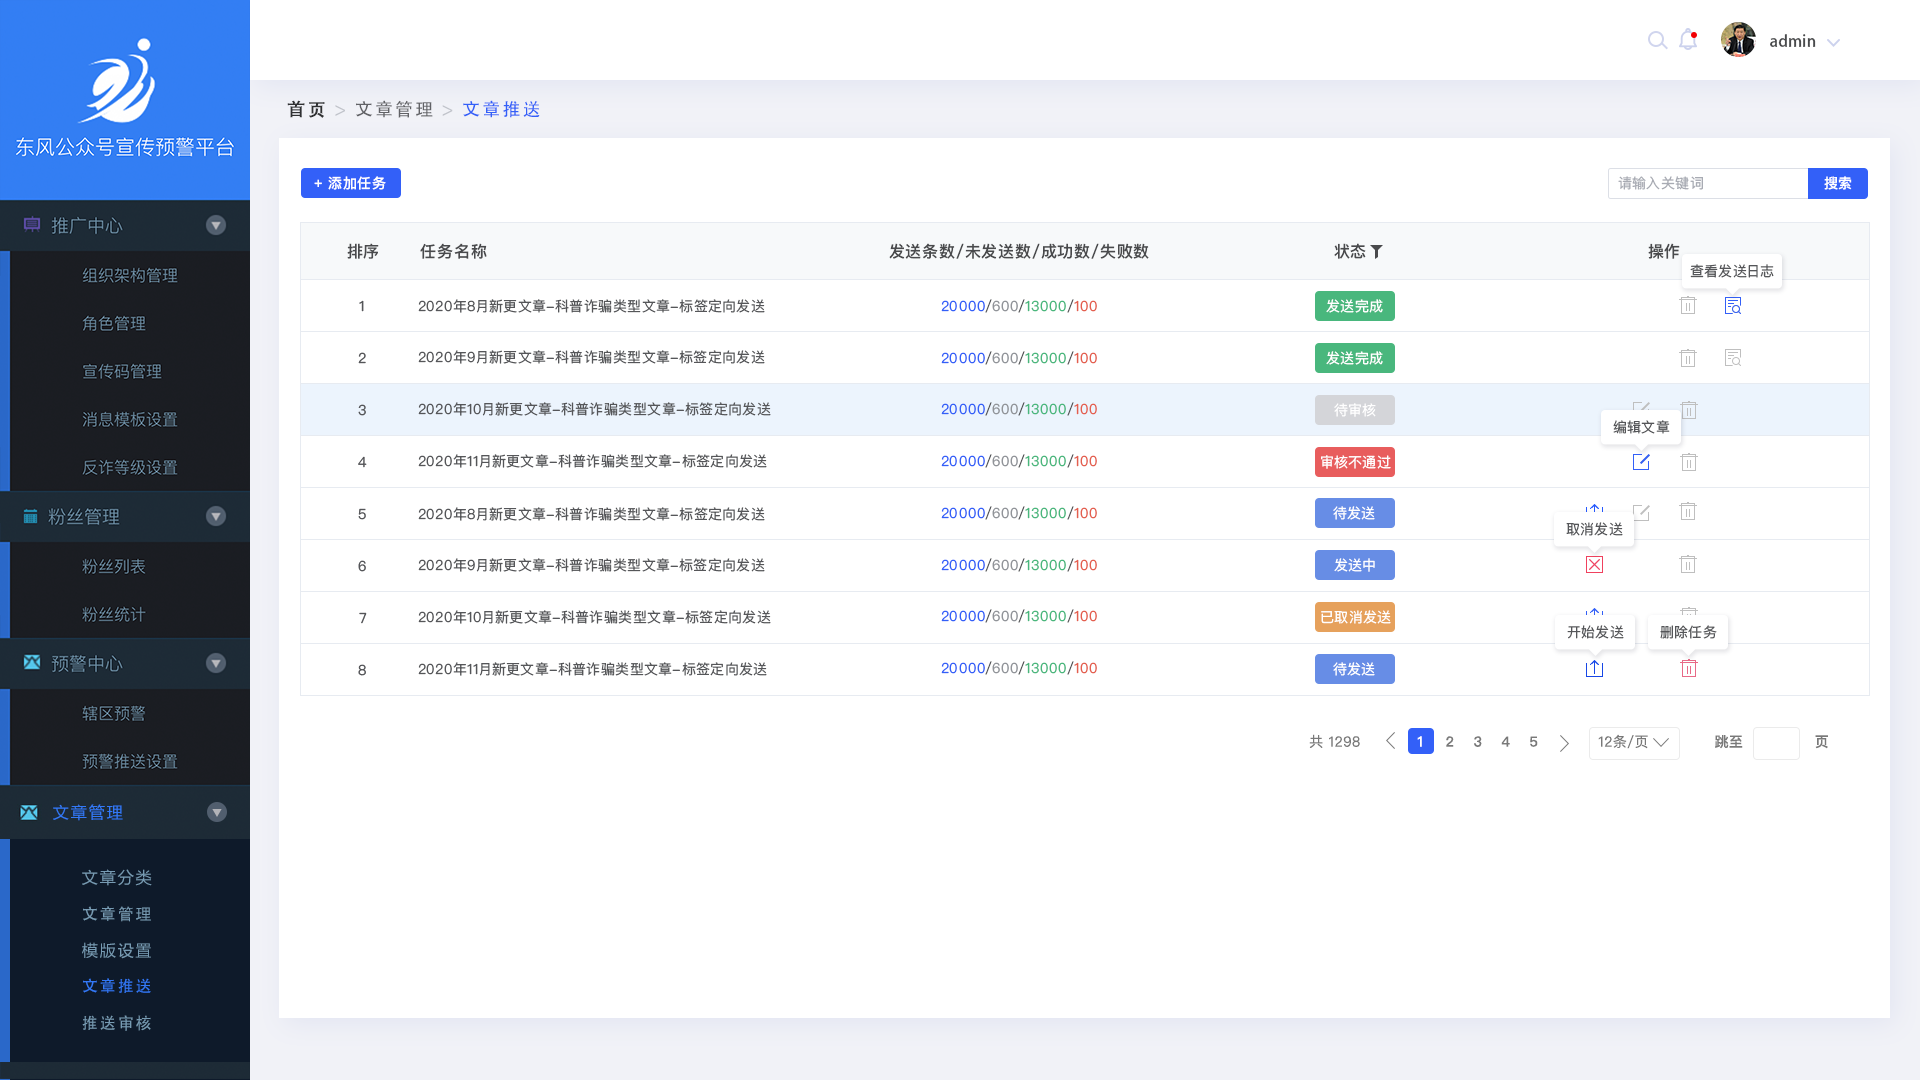The width and height of the screenshot is (1920, 1080).
Task: Click the 添加任务 button
Action: [350, 183]
